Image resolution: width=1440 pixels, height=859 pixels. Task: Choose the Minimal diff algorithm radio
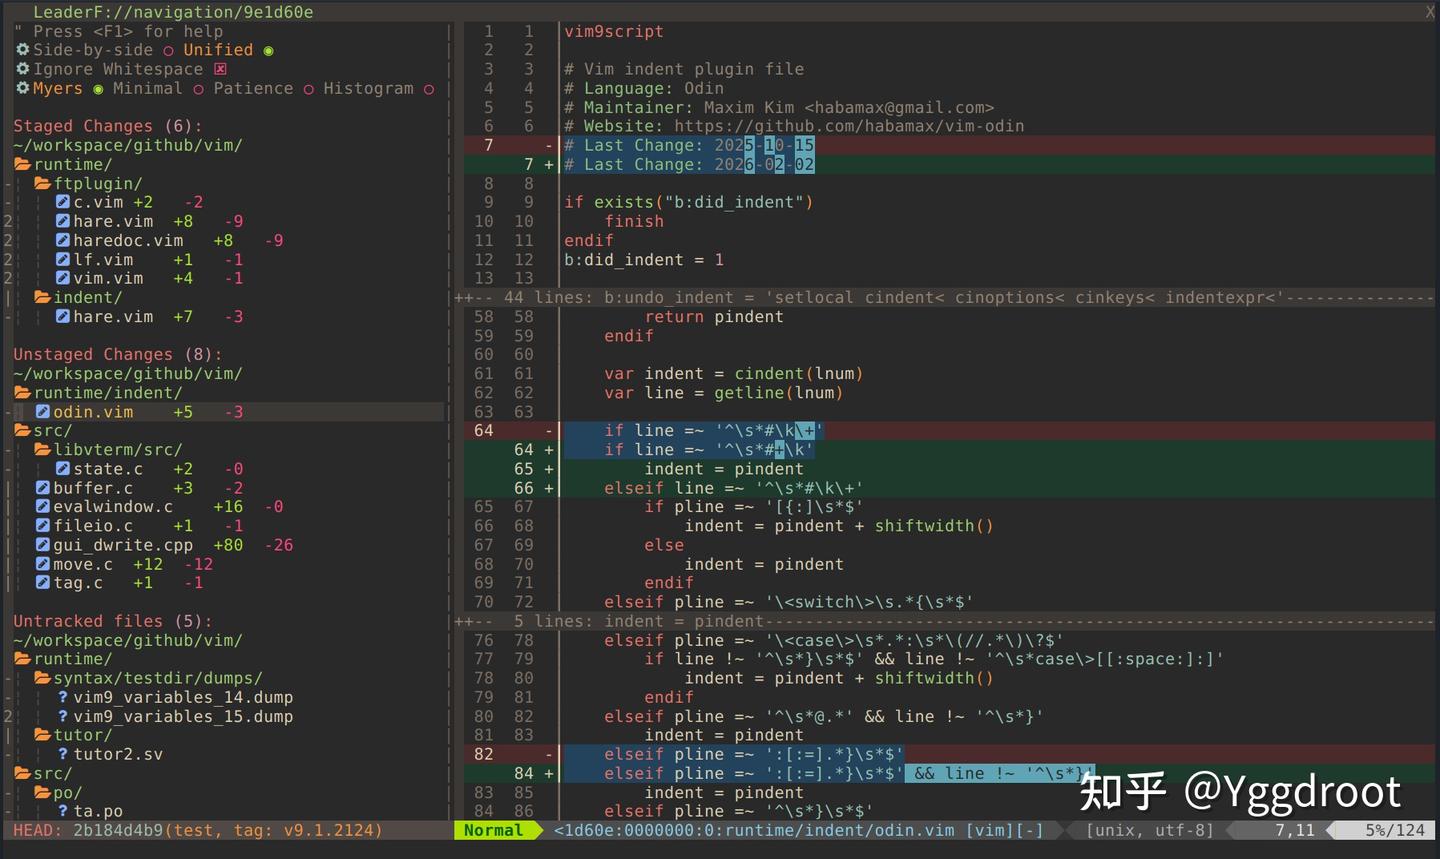pos(198,88)
